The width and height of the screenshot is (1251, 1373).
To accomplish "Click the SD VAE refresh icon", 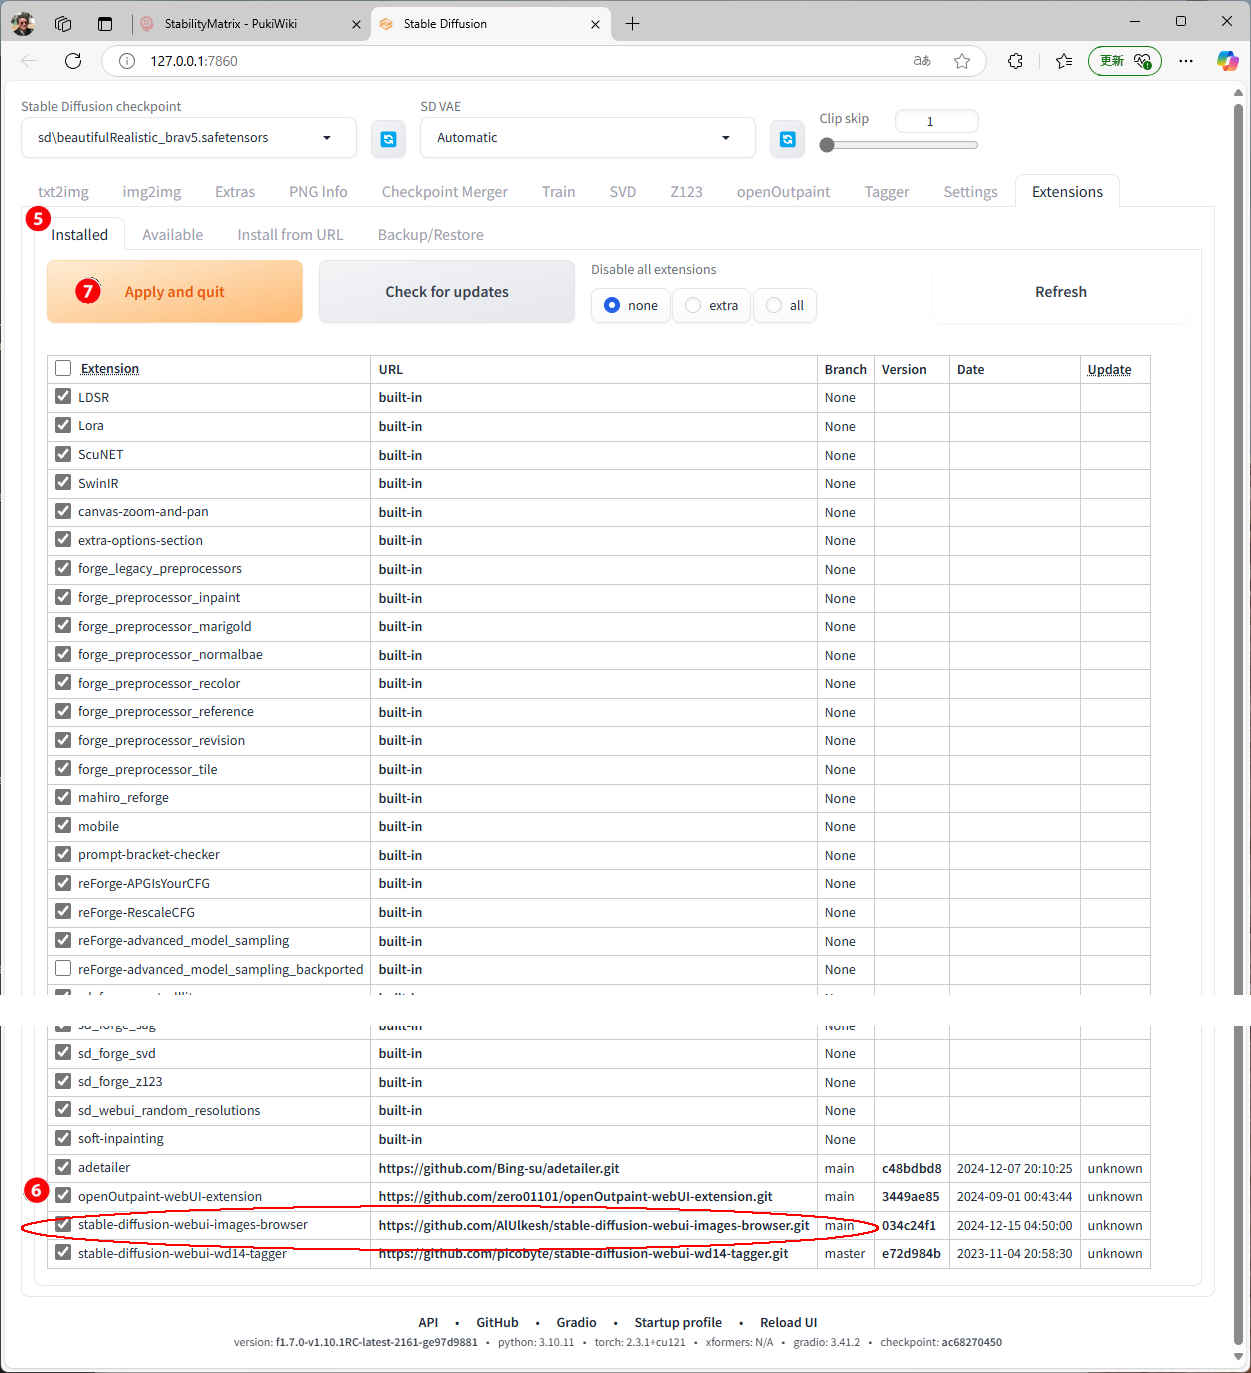I will [787, 139].
